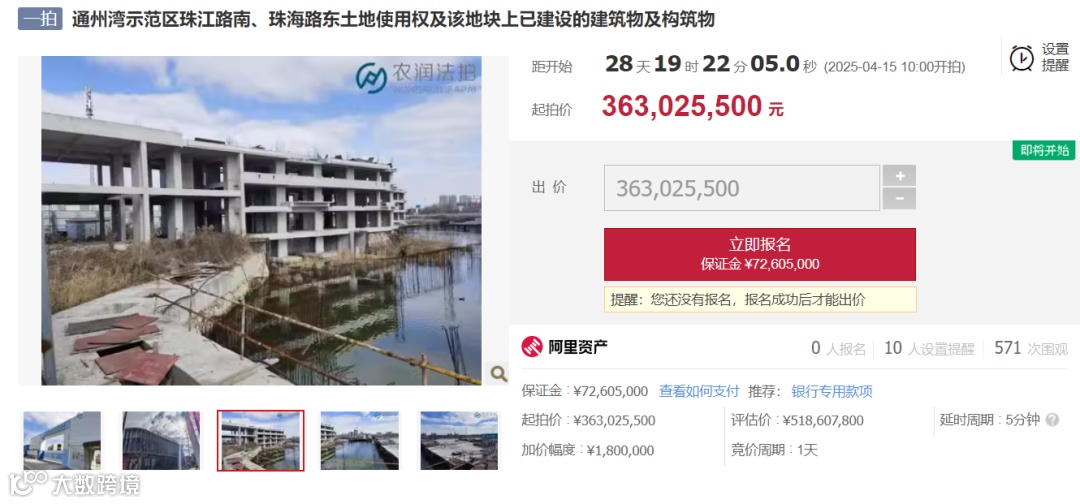
Task: Click the 阿里资产 red logo icon
Action: (x=532, y=347)
